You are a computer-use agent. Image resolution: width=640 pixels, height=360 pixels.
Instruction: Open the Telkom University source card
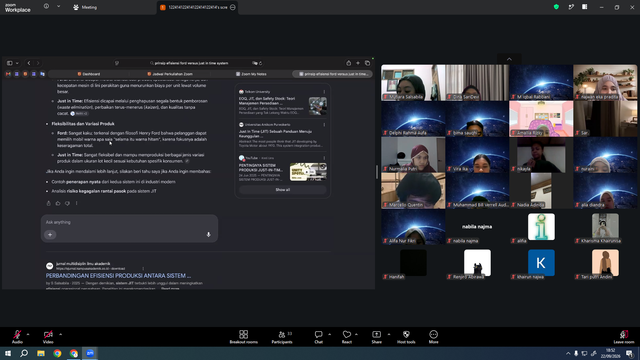click(282, 102)
